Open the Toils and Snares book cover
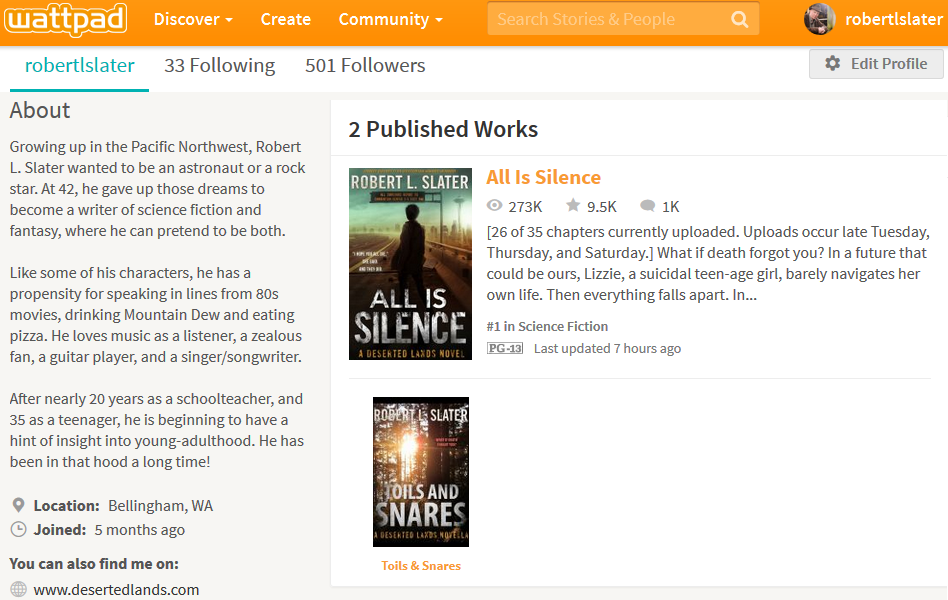Image resolution: width=948 pixels, height=600 pixels. [x=421, y=472]
